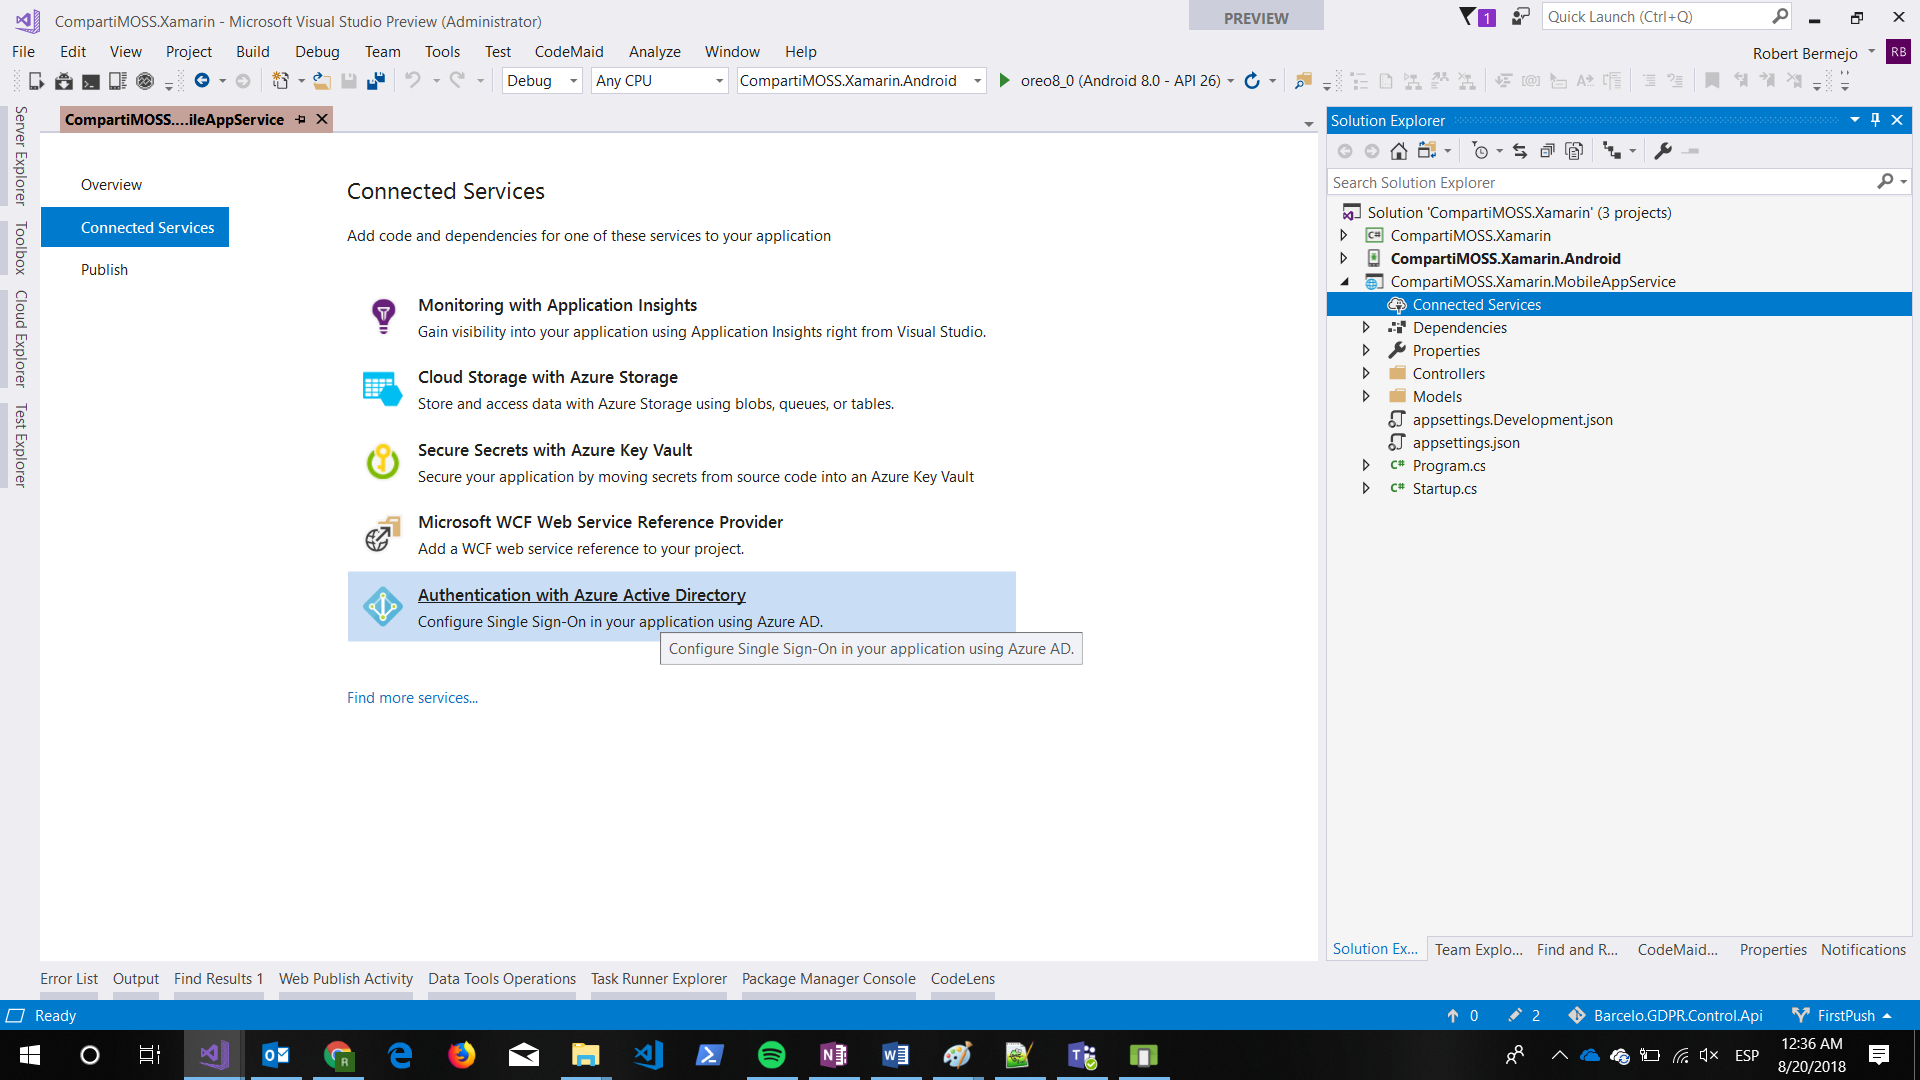Screen dimensions: 1920x1080
Task: Click the Save All toolbar icon
Action: pos(375,81)
